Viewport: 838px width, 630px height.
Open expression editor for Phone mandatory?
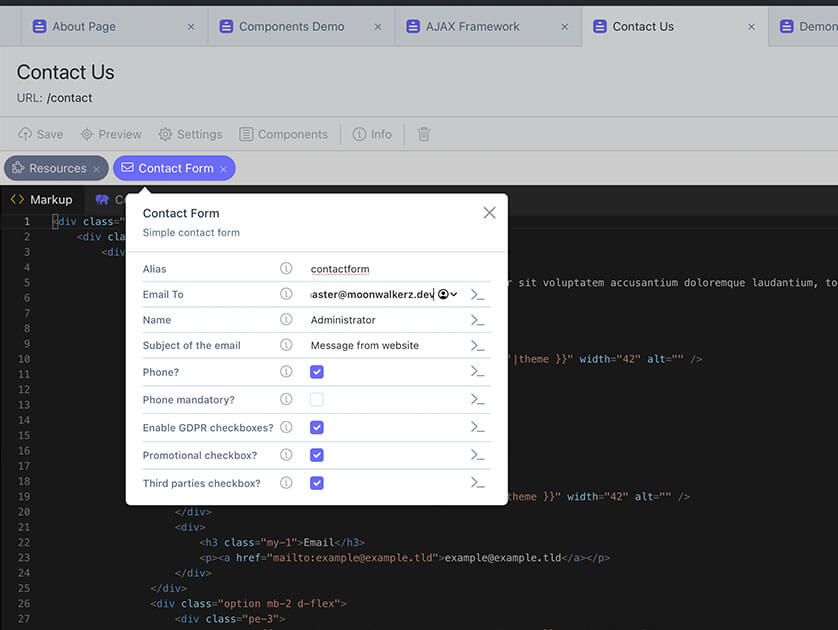click(477, 399)
